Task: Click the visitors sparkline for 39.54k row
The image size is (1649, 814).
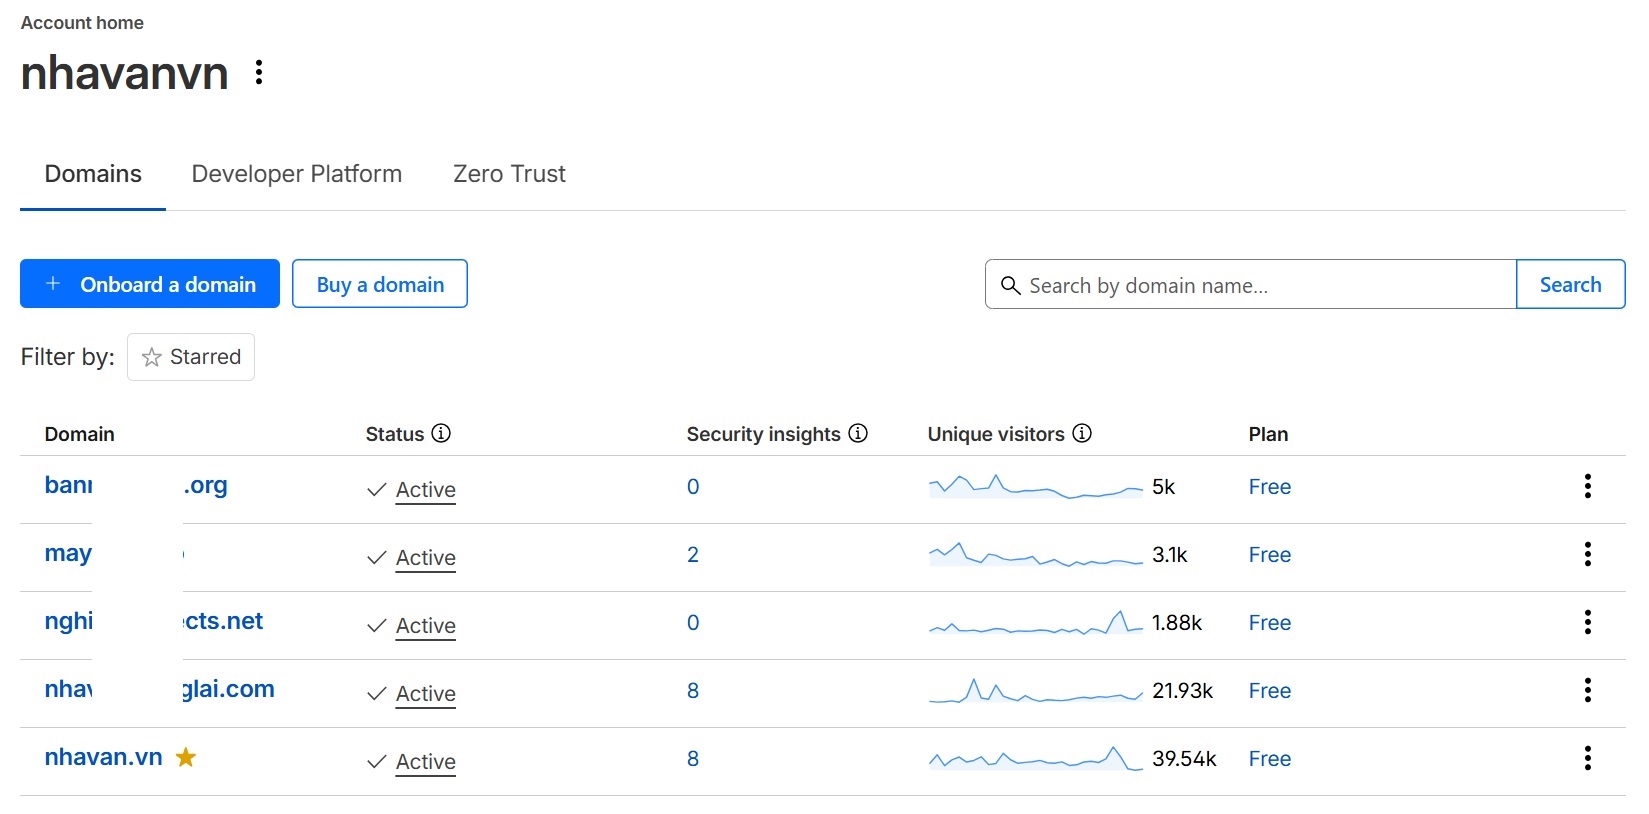Action: pyautogui.click(x=1035, y=759)
